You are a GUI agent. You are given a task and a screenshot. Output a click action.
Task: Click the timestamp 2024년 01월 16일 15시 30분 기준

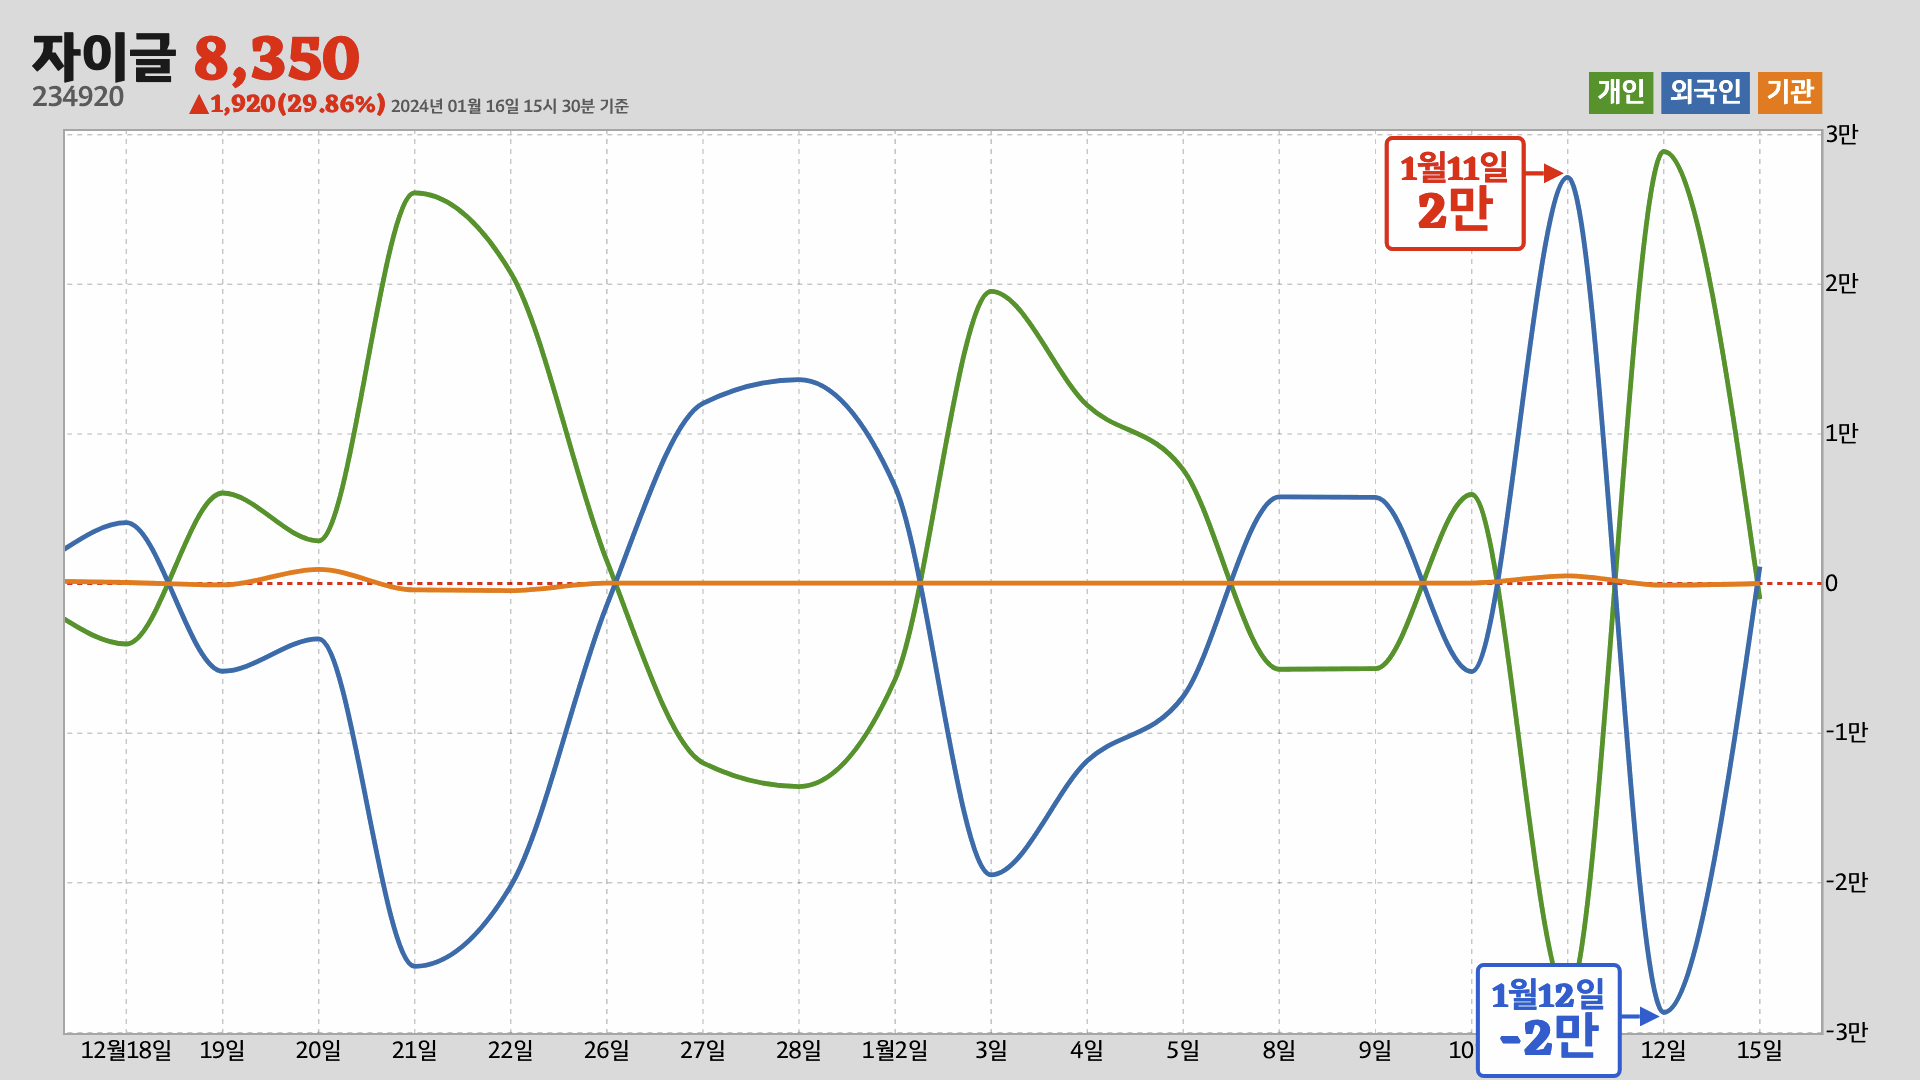pos(509,106)
